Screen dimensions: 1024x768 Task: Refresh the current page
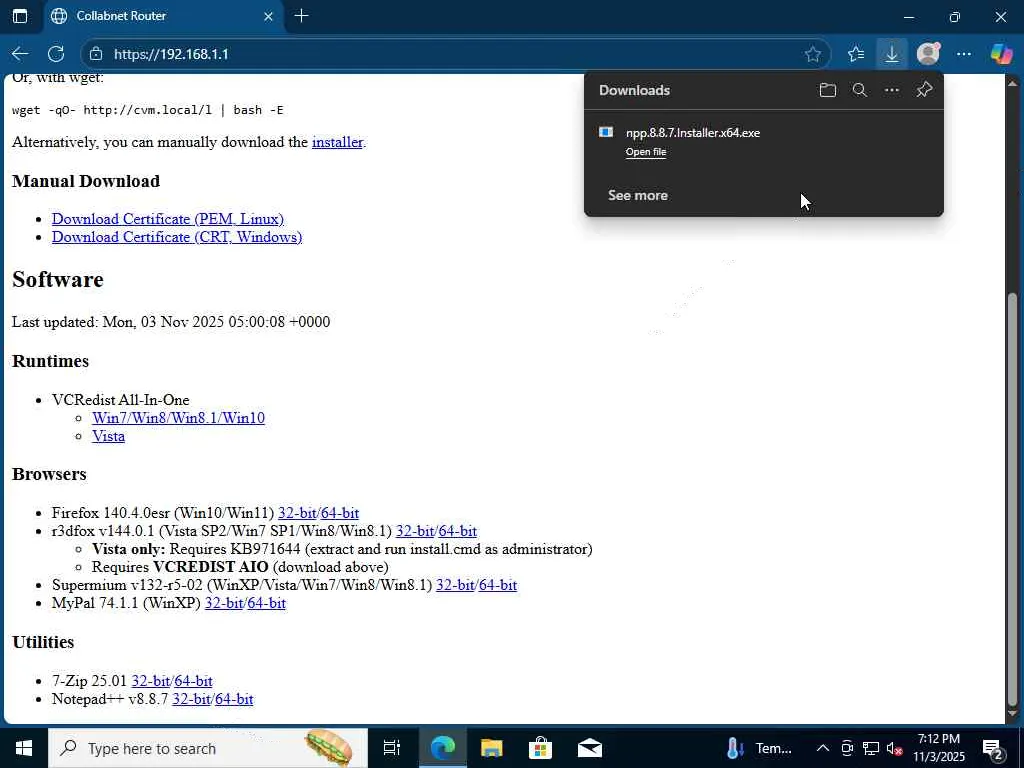[x=56, y=54]
